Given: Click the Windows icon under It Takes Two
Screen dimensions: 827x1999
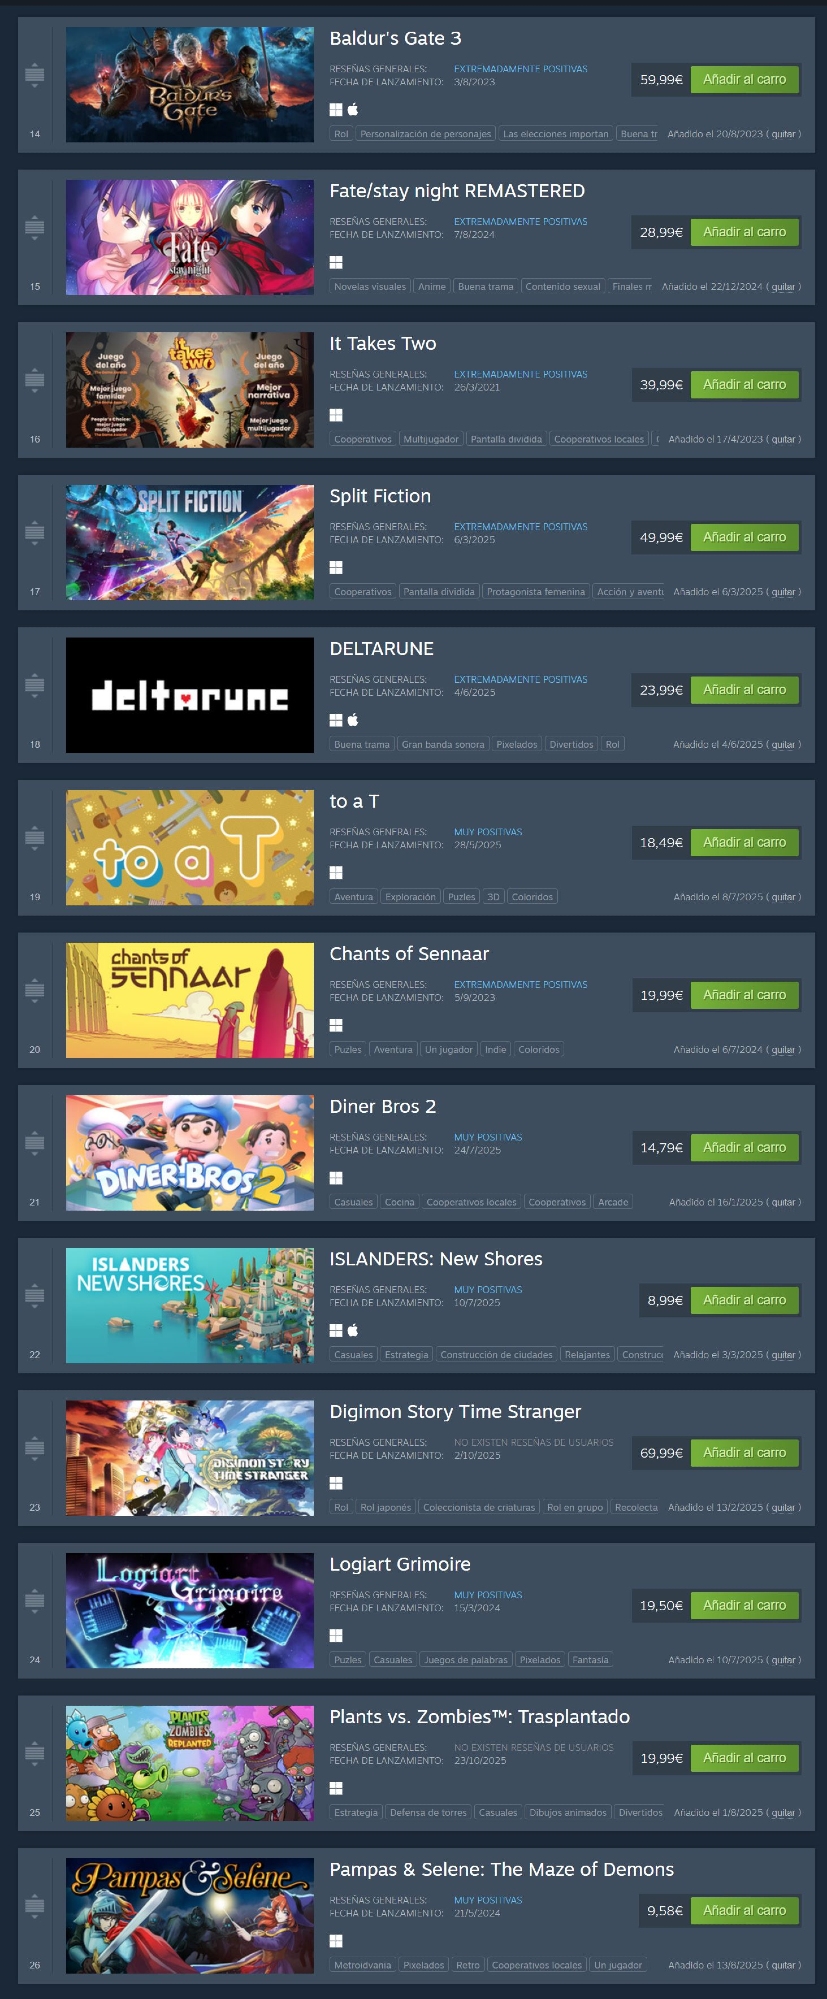Looking at the screenshot, I should [x=336, y=415].
